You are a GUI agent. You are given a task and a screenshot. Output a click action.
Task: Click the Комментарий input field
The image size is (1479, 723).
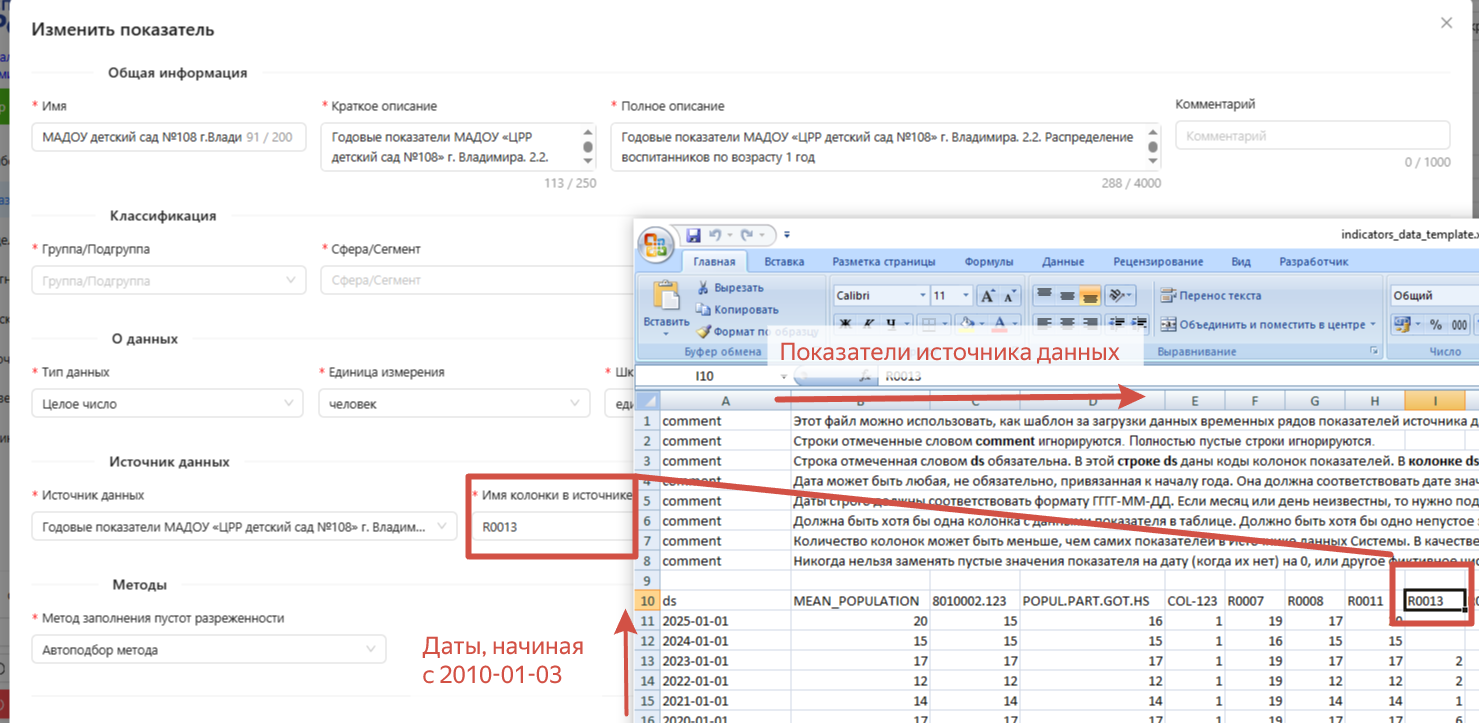(x=1311, y=136)
